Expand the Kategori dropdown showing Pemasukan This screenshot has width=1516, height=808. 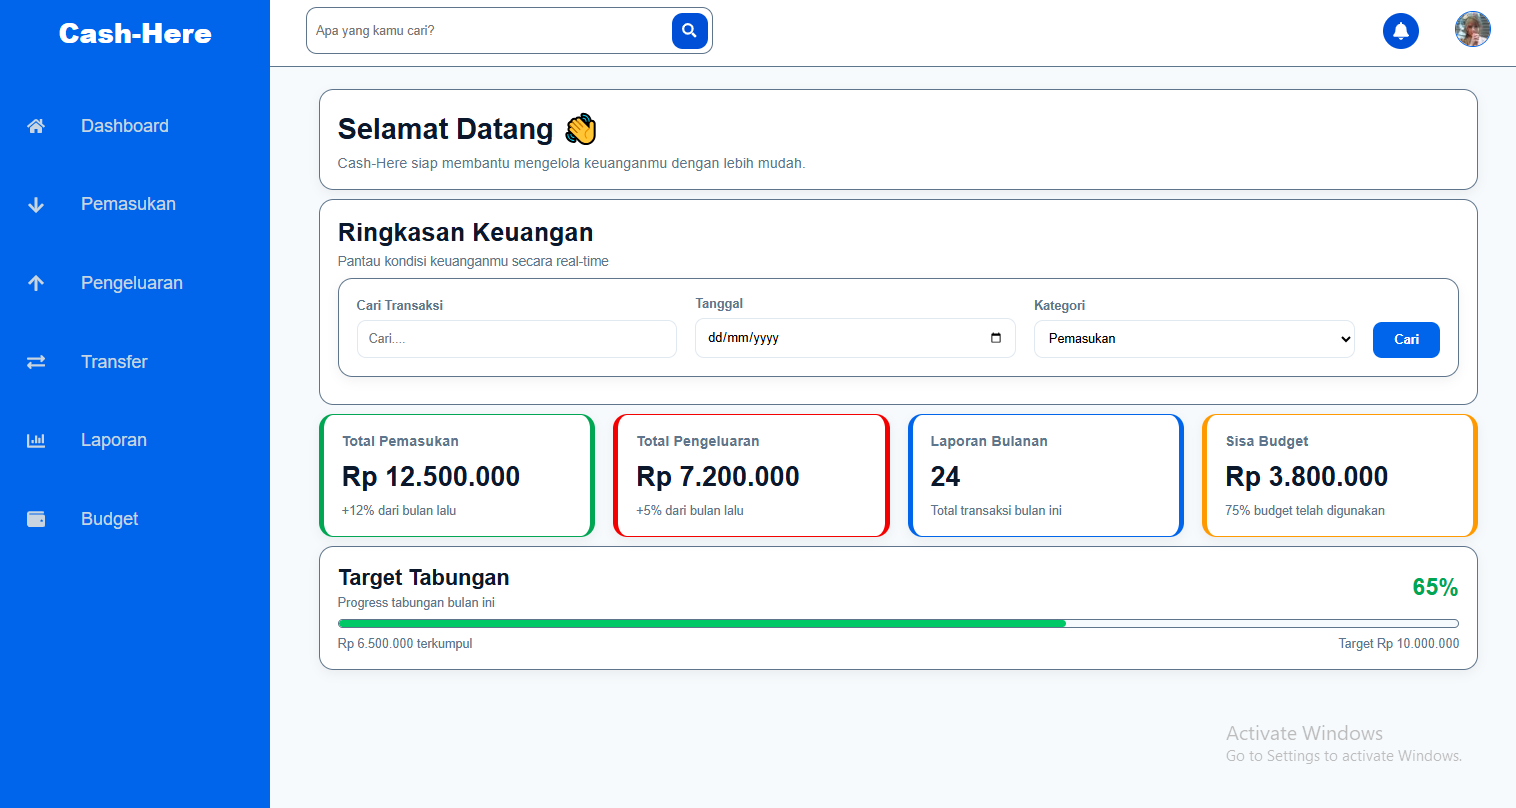pyautogui.click(x=1194, y=339)
